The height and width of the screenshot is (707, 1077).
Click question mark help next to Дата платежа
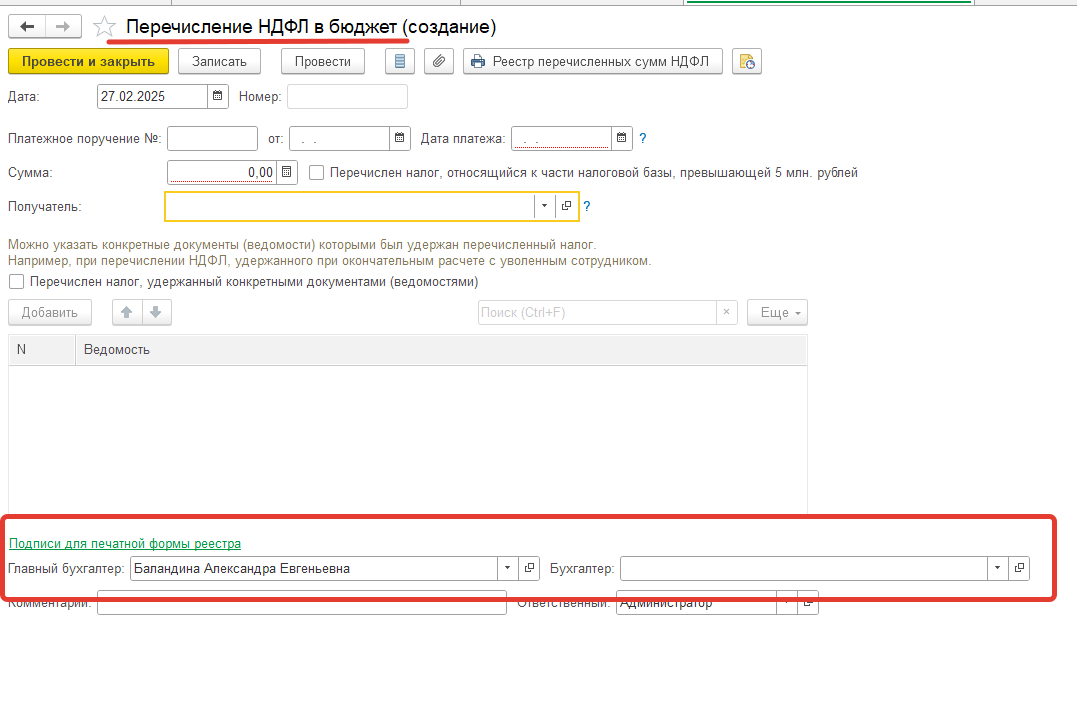tap(643, 138)
